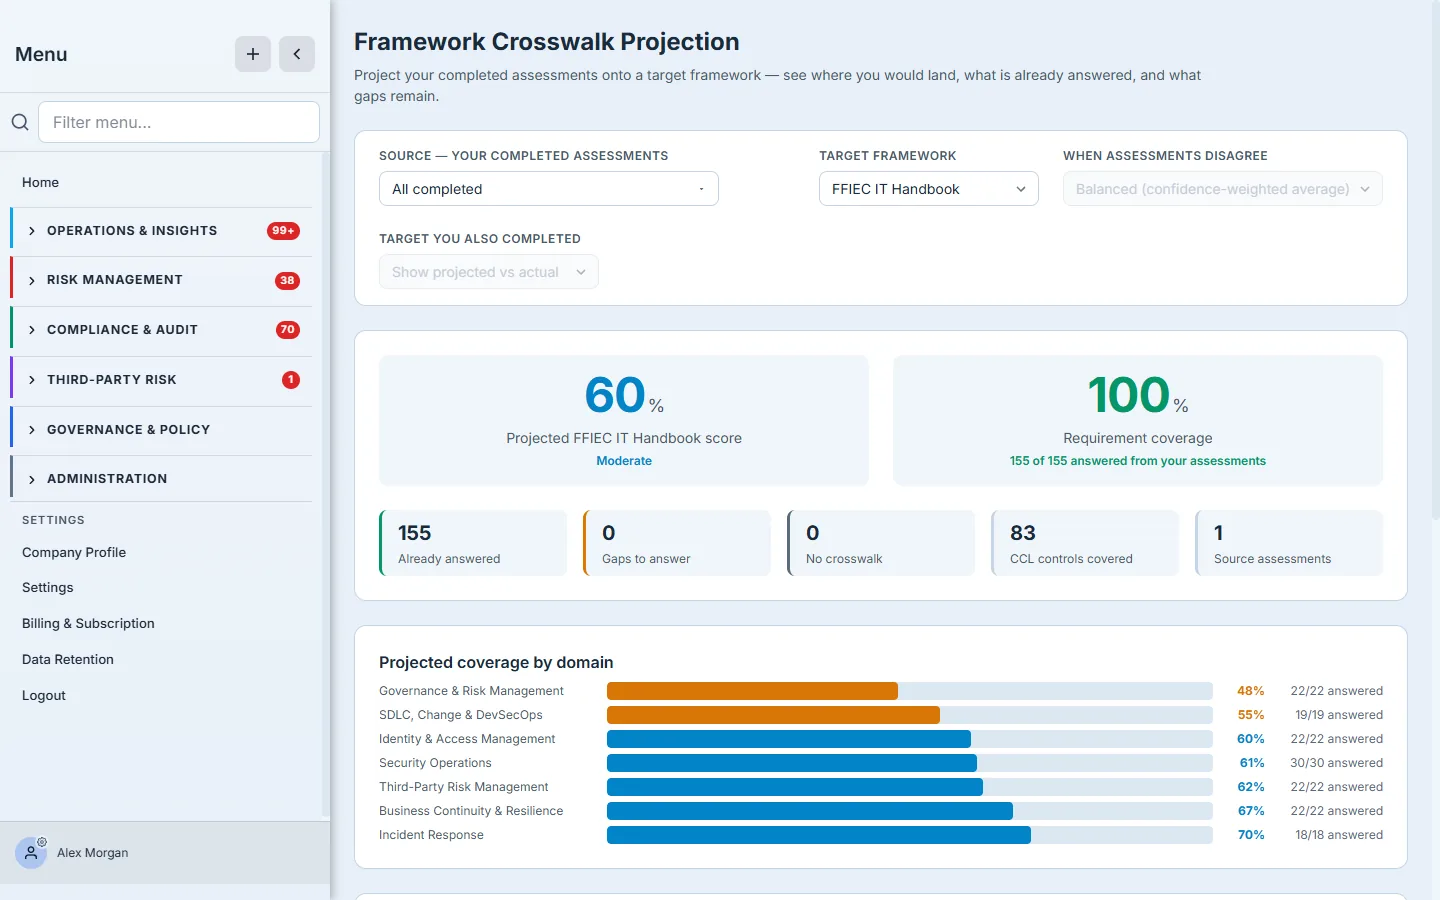This screenshot has width=1440, height=900.
Task: Expand the Compliance & Audit chevron
Action: pos(32,330)
